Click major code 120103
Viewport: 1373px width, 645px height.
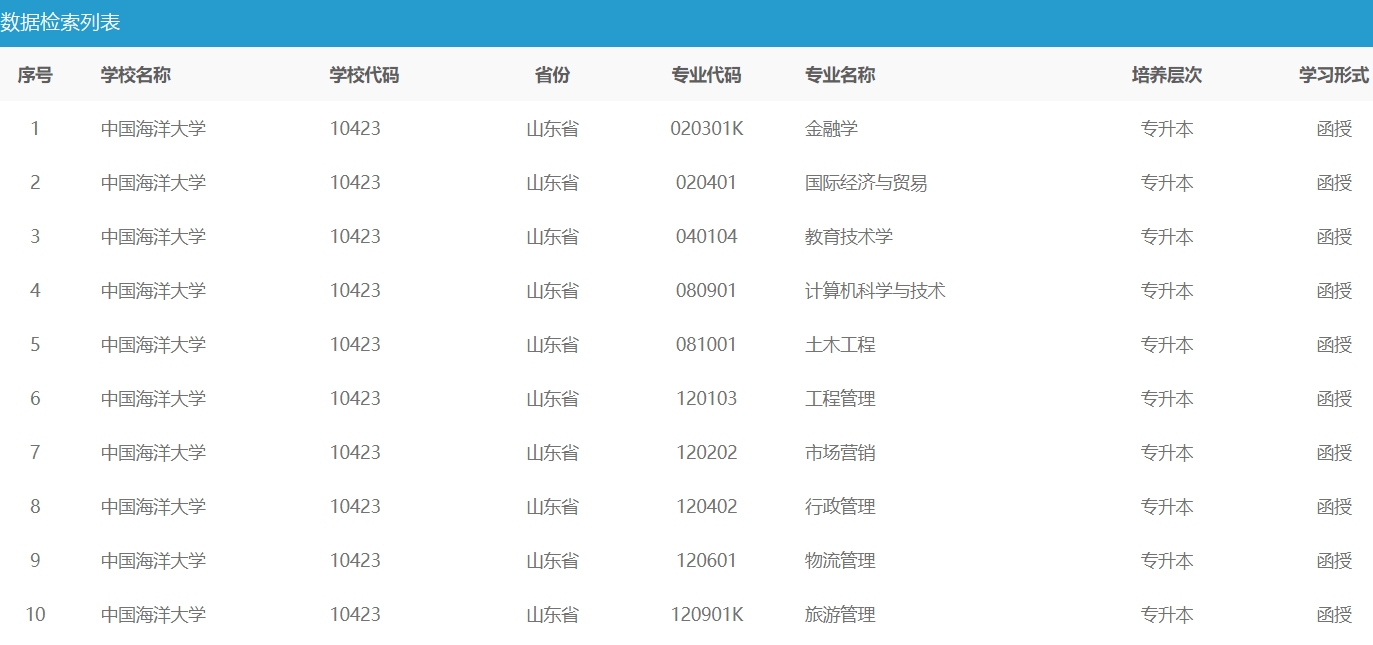707,399
